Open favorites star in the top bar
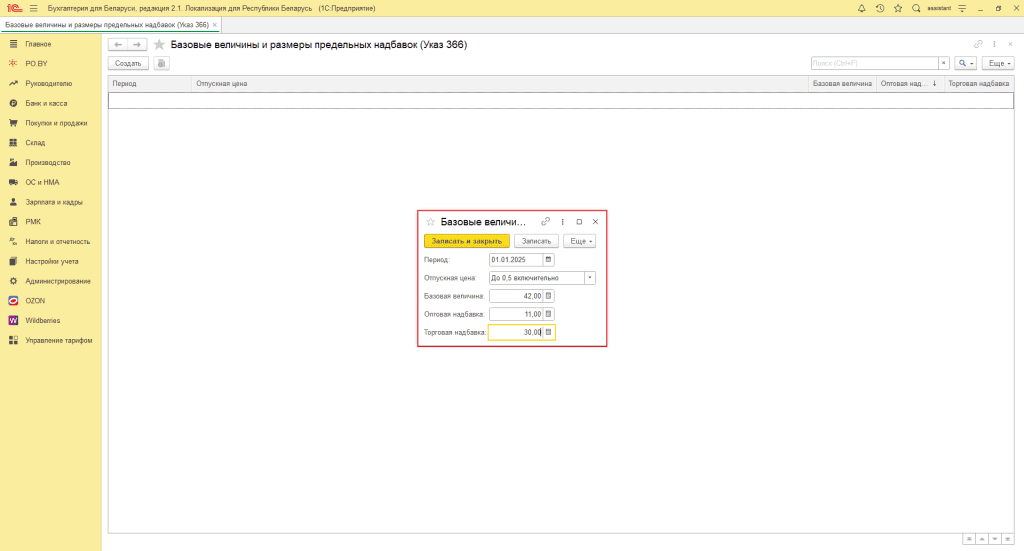 pos(898,8)
